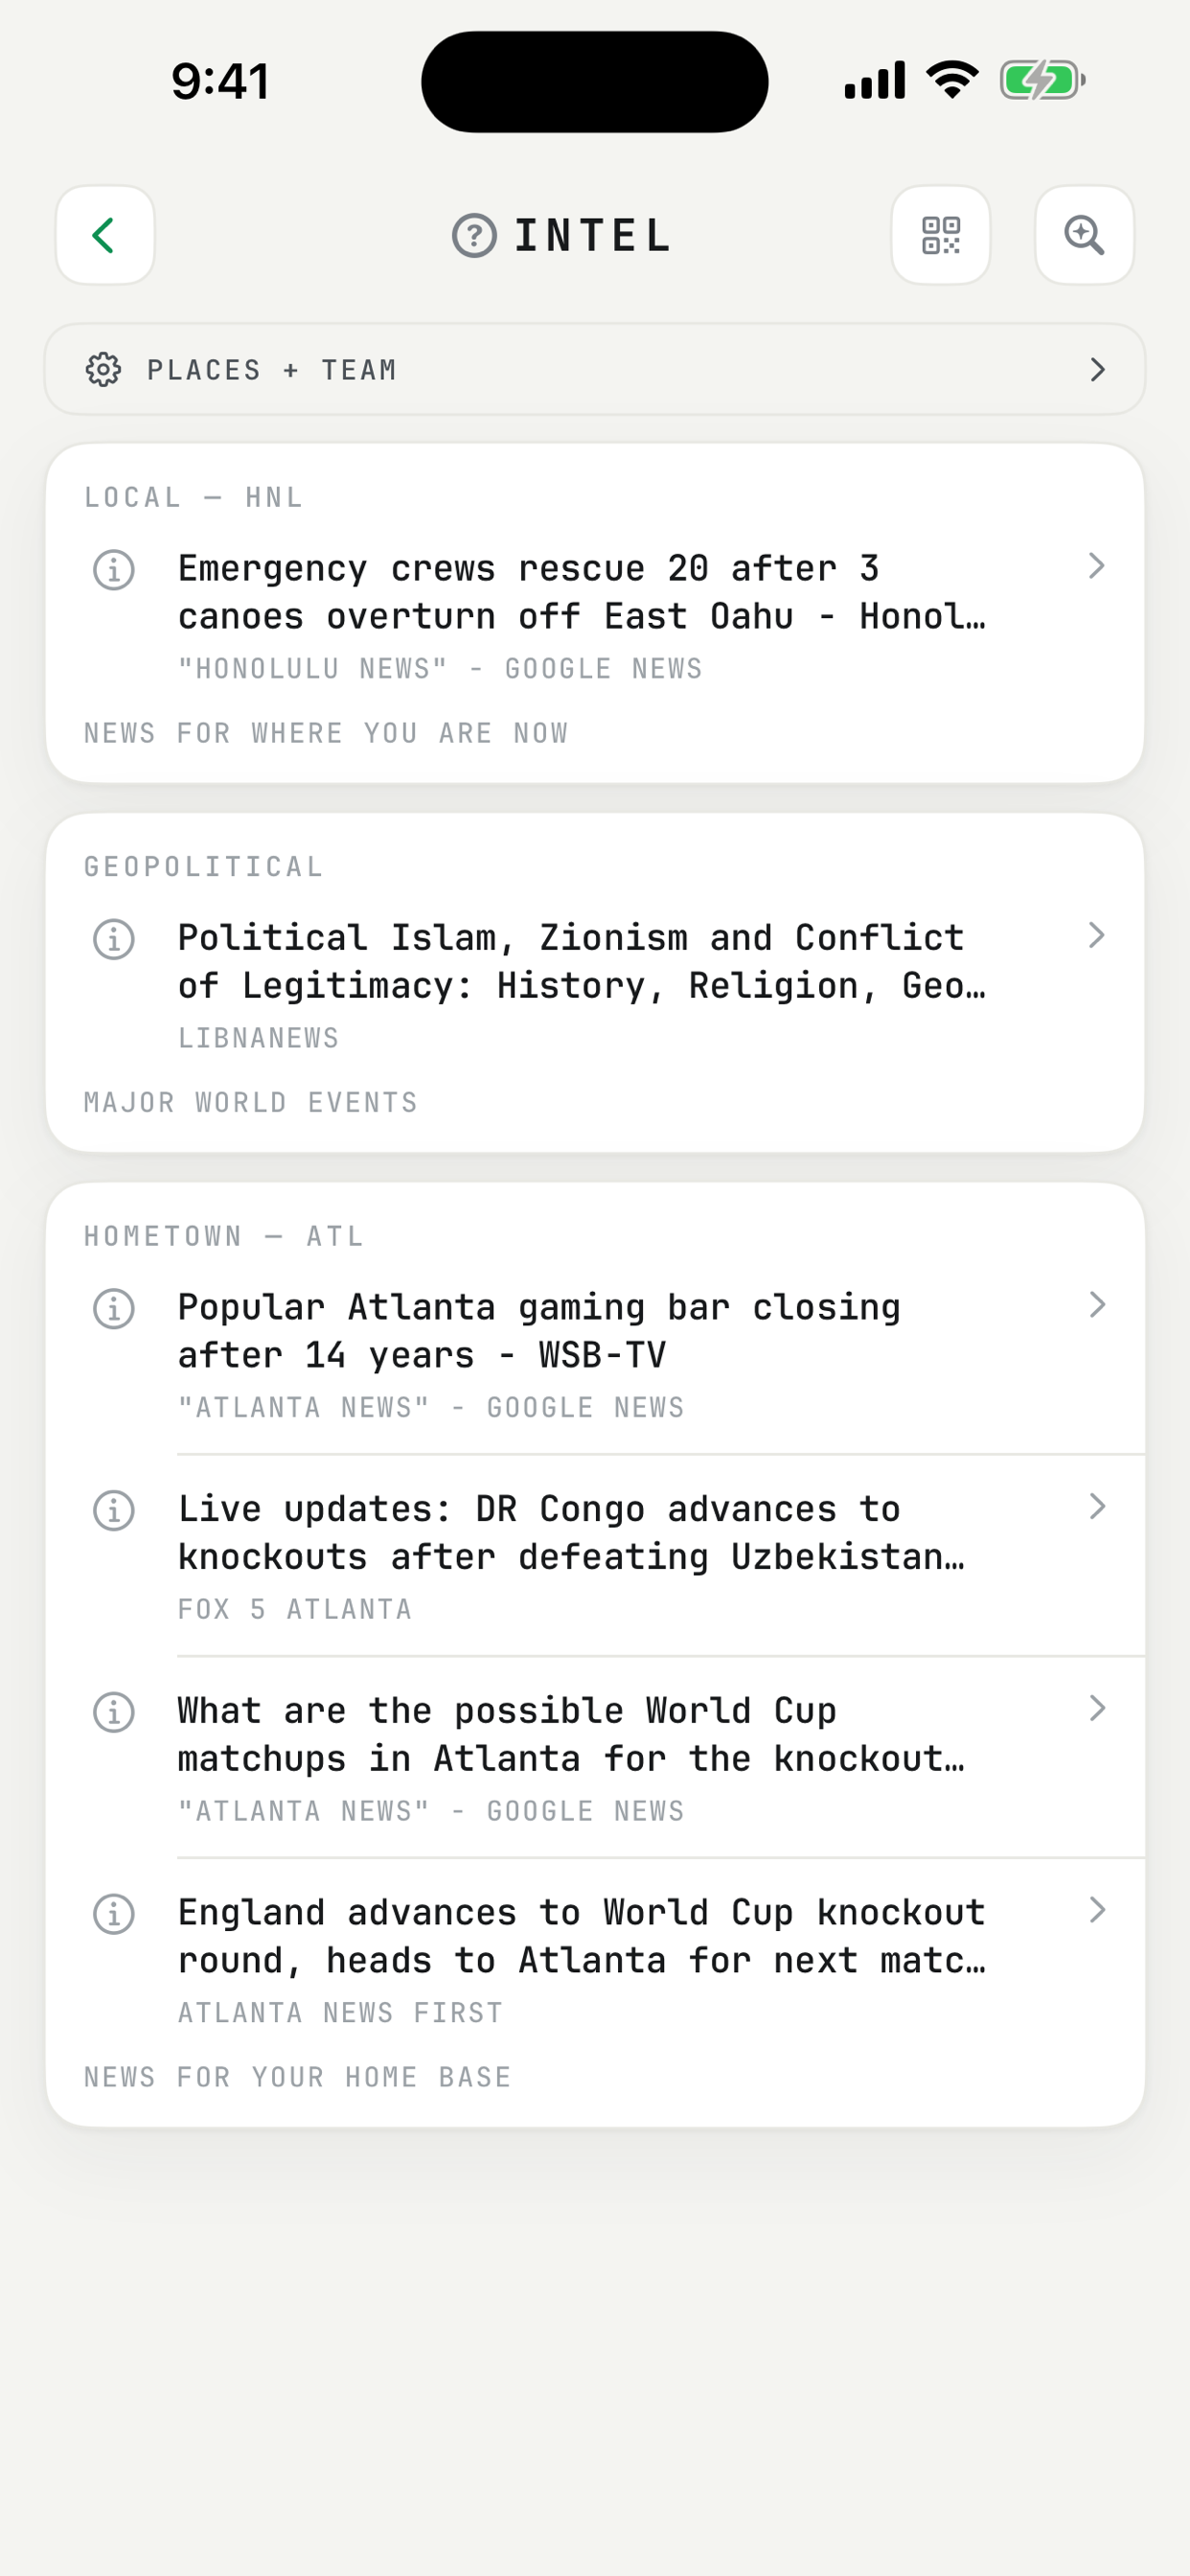Screen dimensions: 1190x2576
Task: Open chevron for Political Islam article
Action: point(1097,935)
